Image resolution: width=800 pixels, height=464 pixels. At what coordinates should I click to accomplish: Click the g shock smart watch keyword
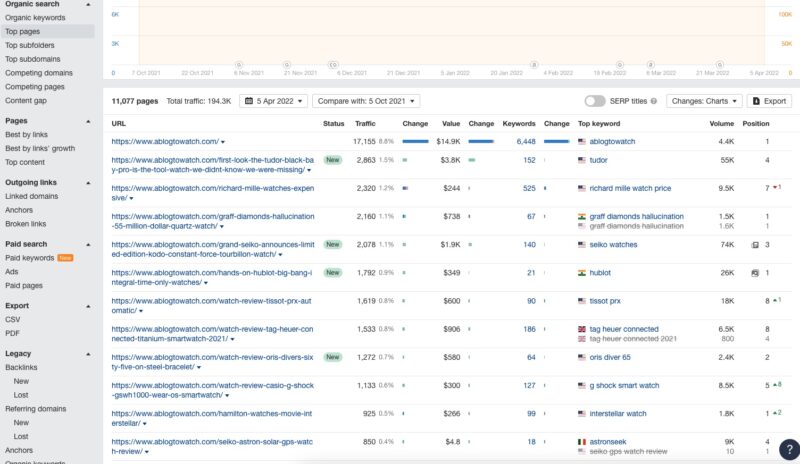[x=624, y=386]
